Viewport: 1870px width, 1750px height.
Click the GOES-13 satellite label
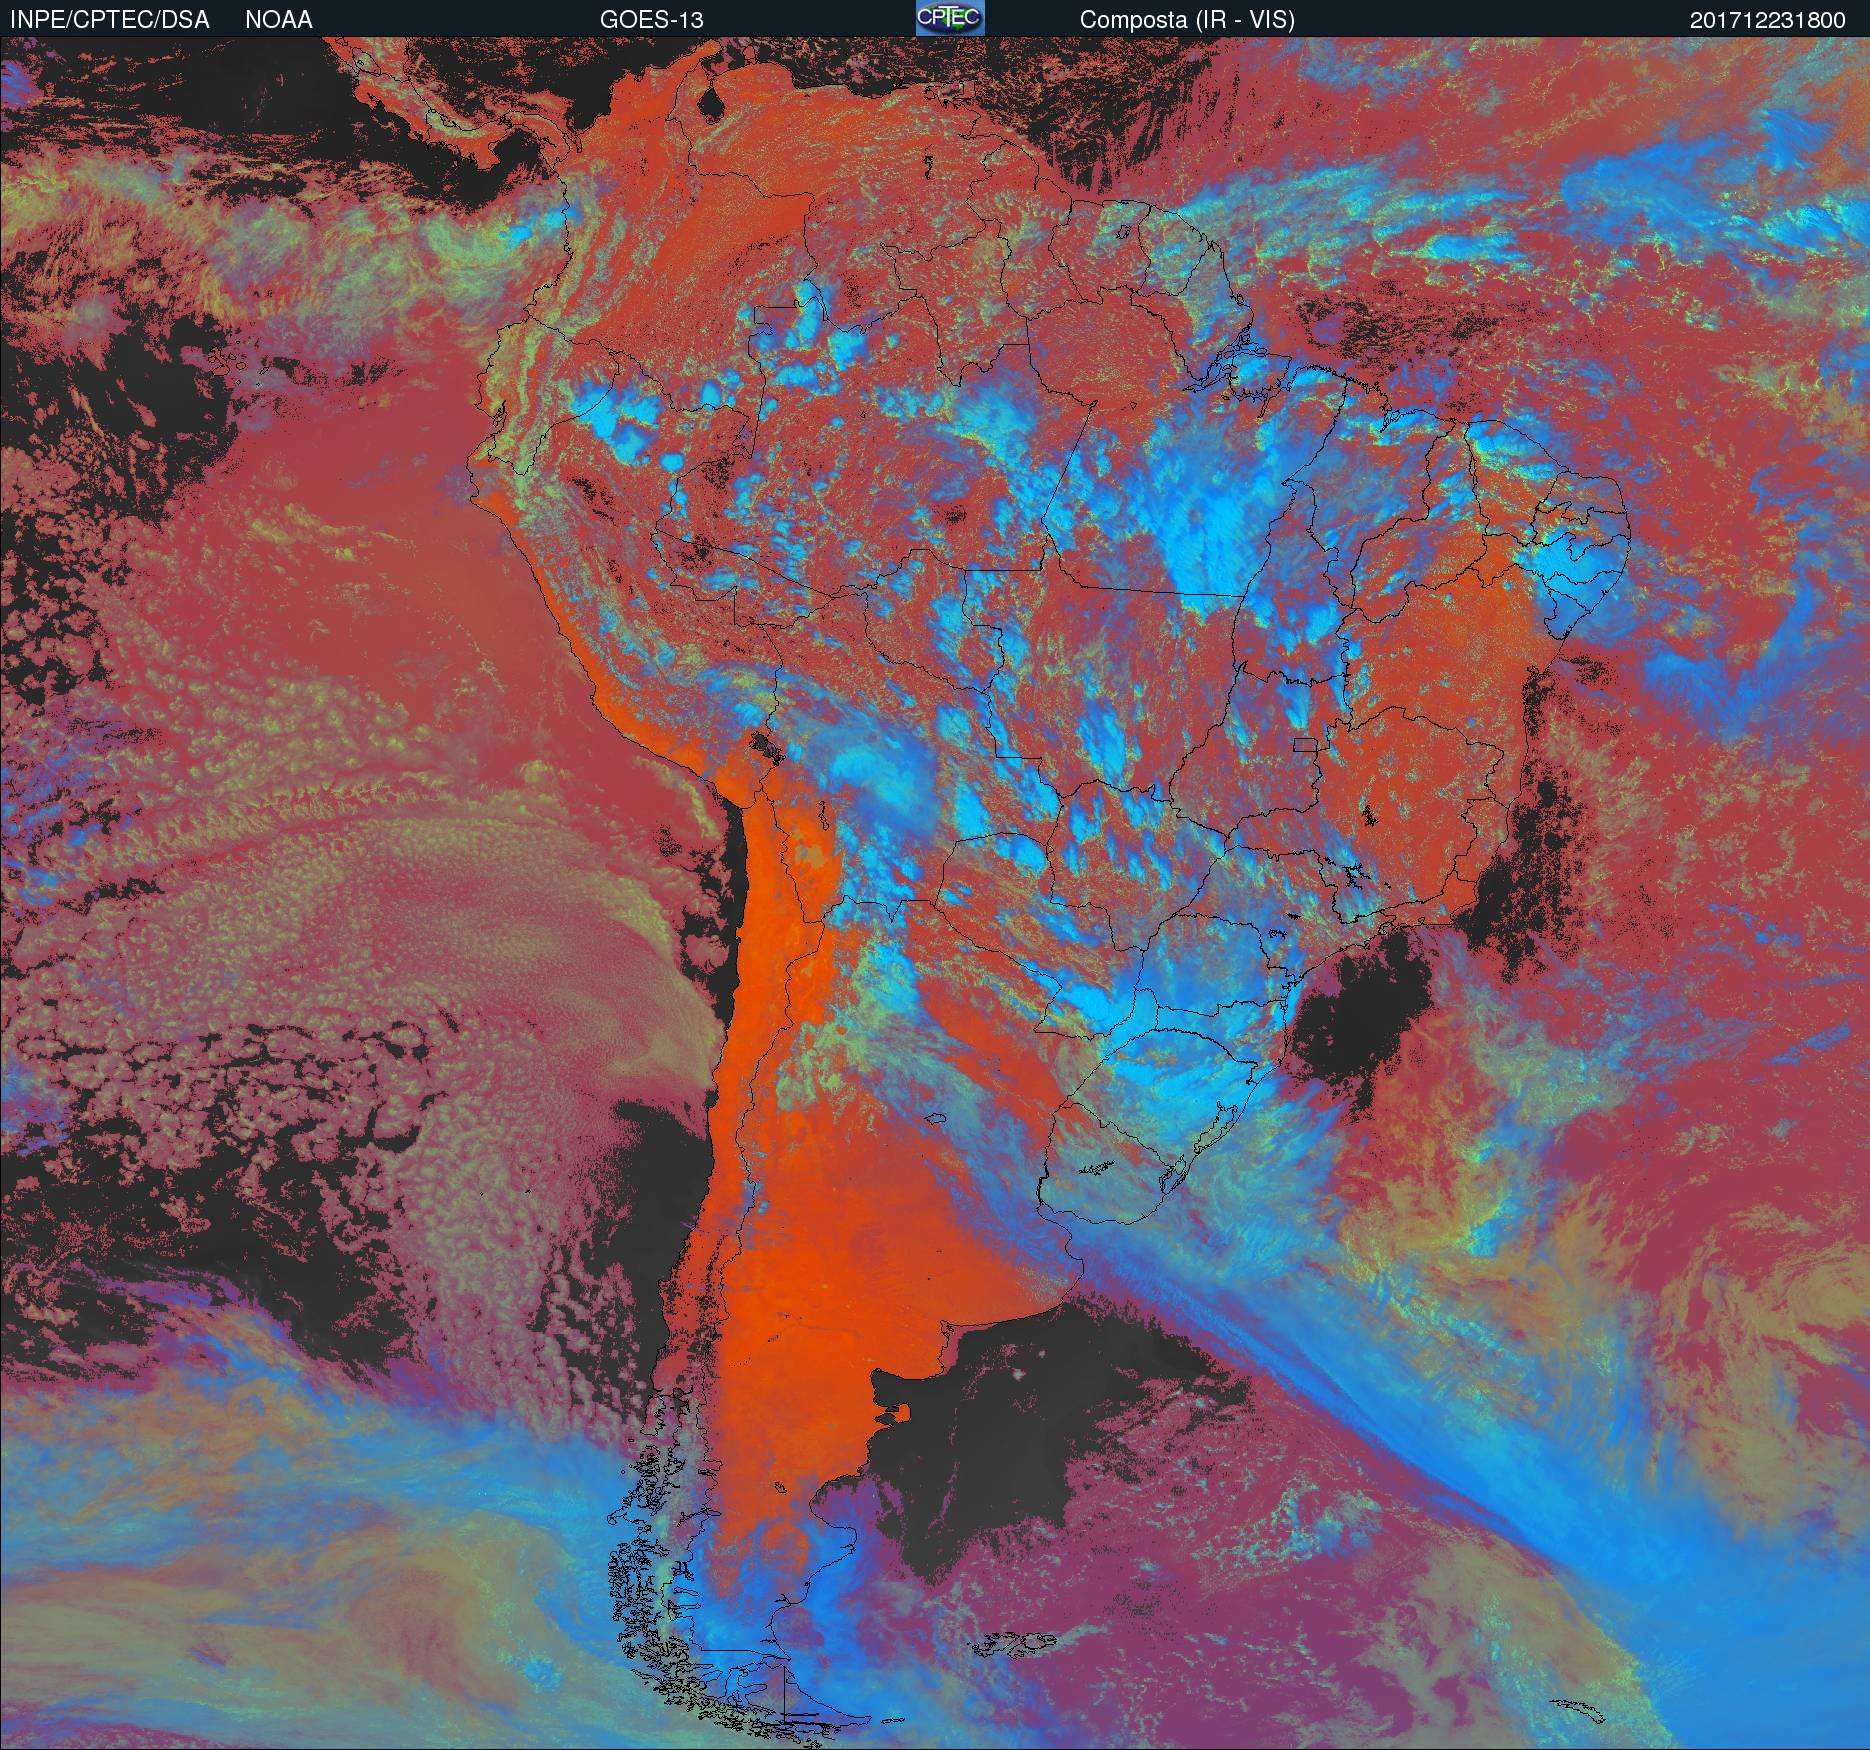click(x=652, y=20)
